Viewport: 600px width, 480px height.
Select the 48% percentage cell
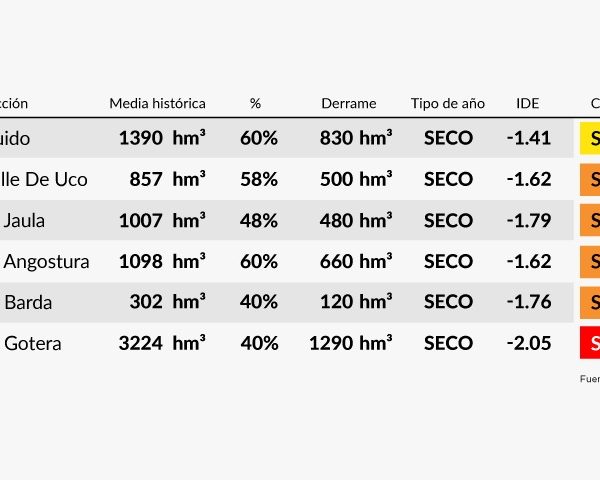pos(259,220)
